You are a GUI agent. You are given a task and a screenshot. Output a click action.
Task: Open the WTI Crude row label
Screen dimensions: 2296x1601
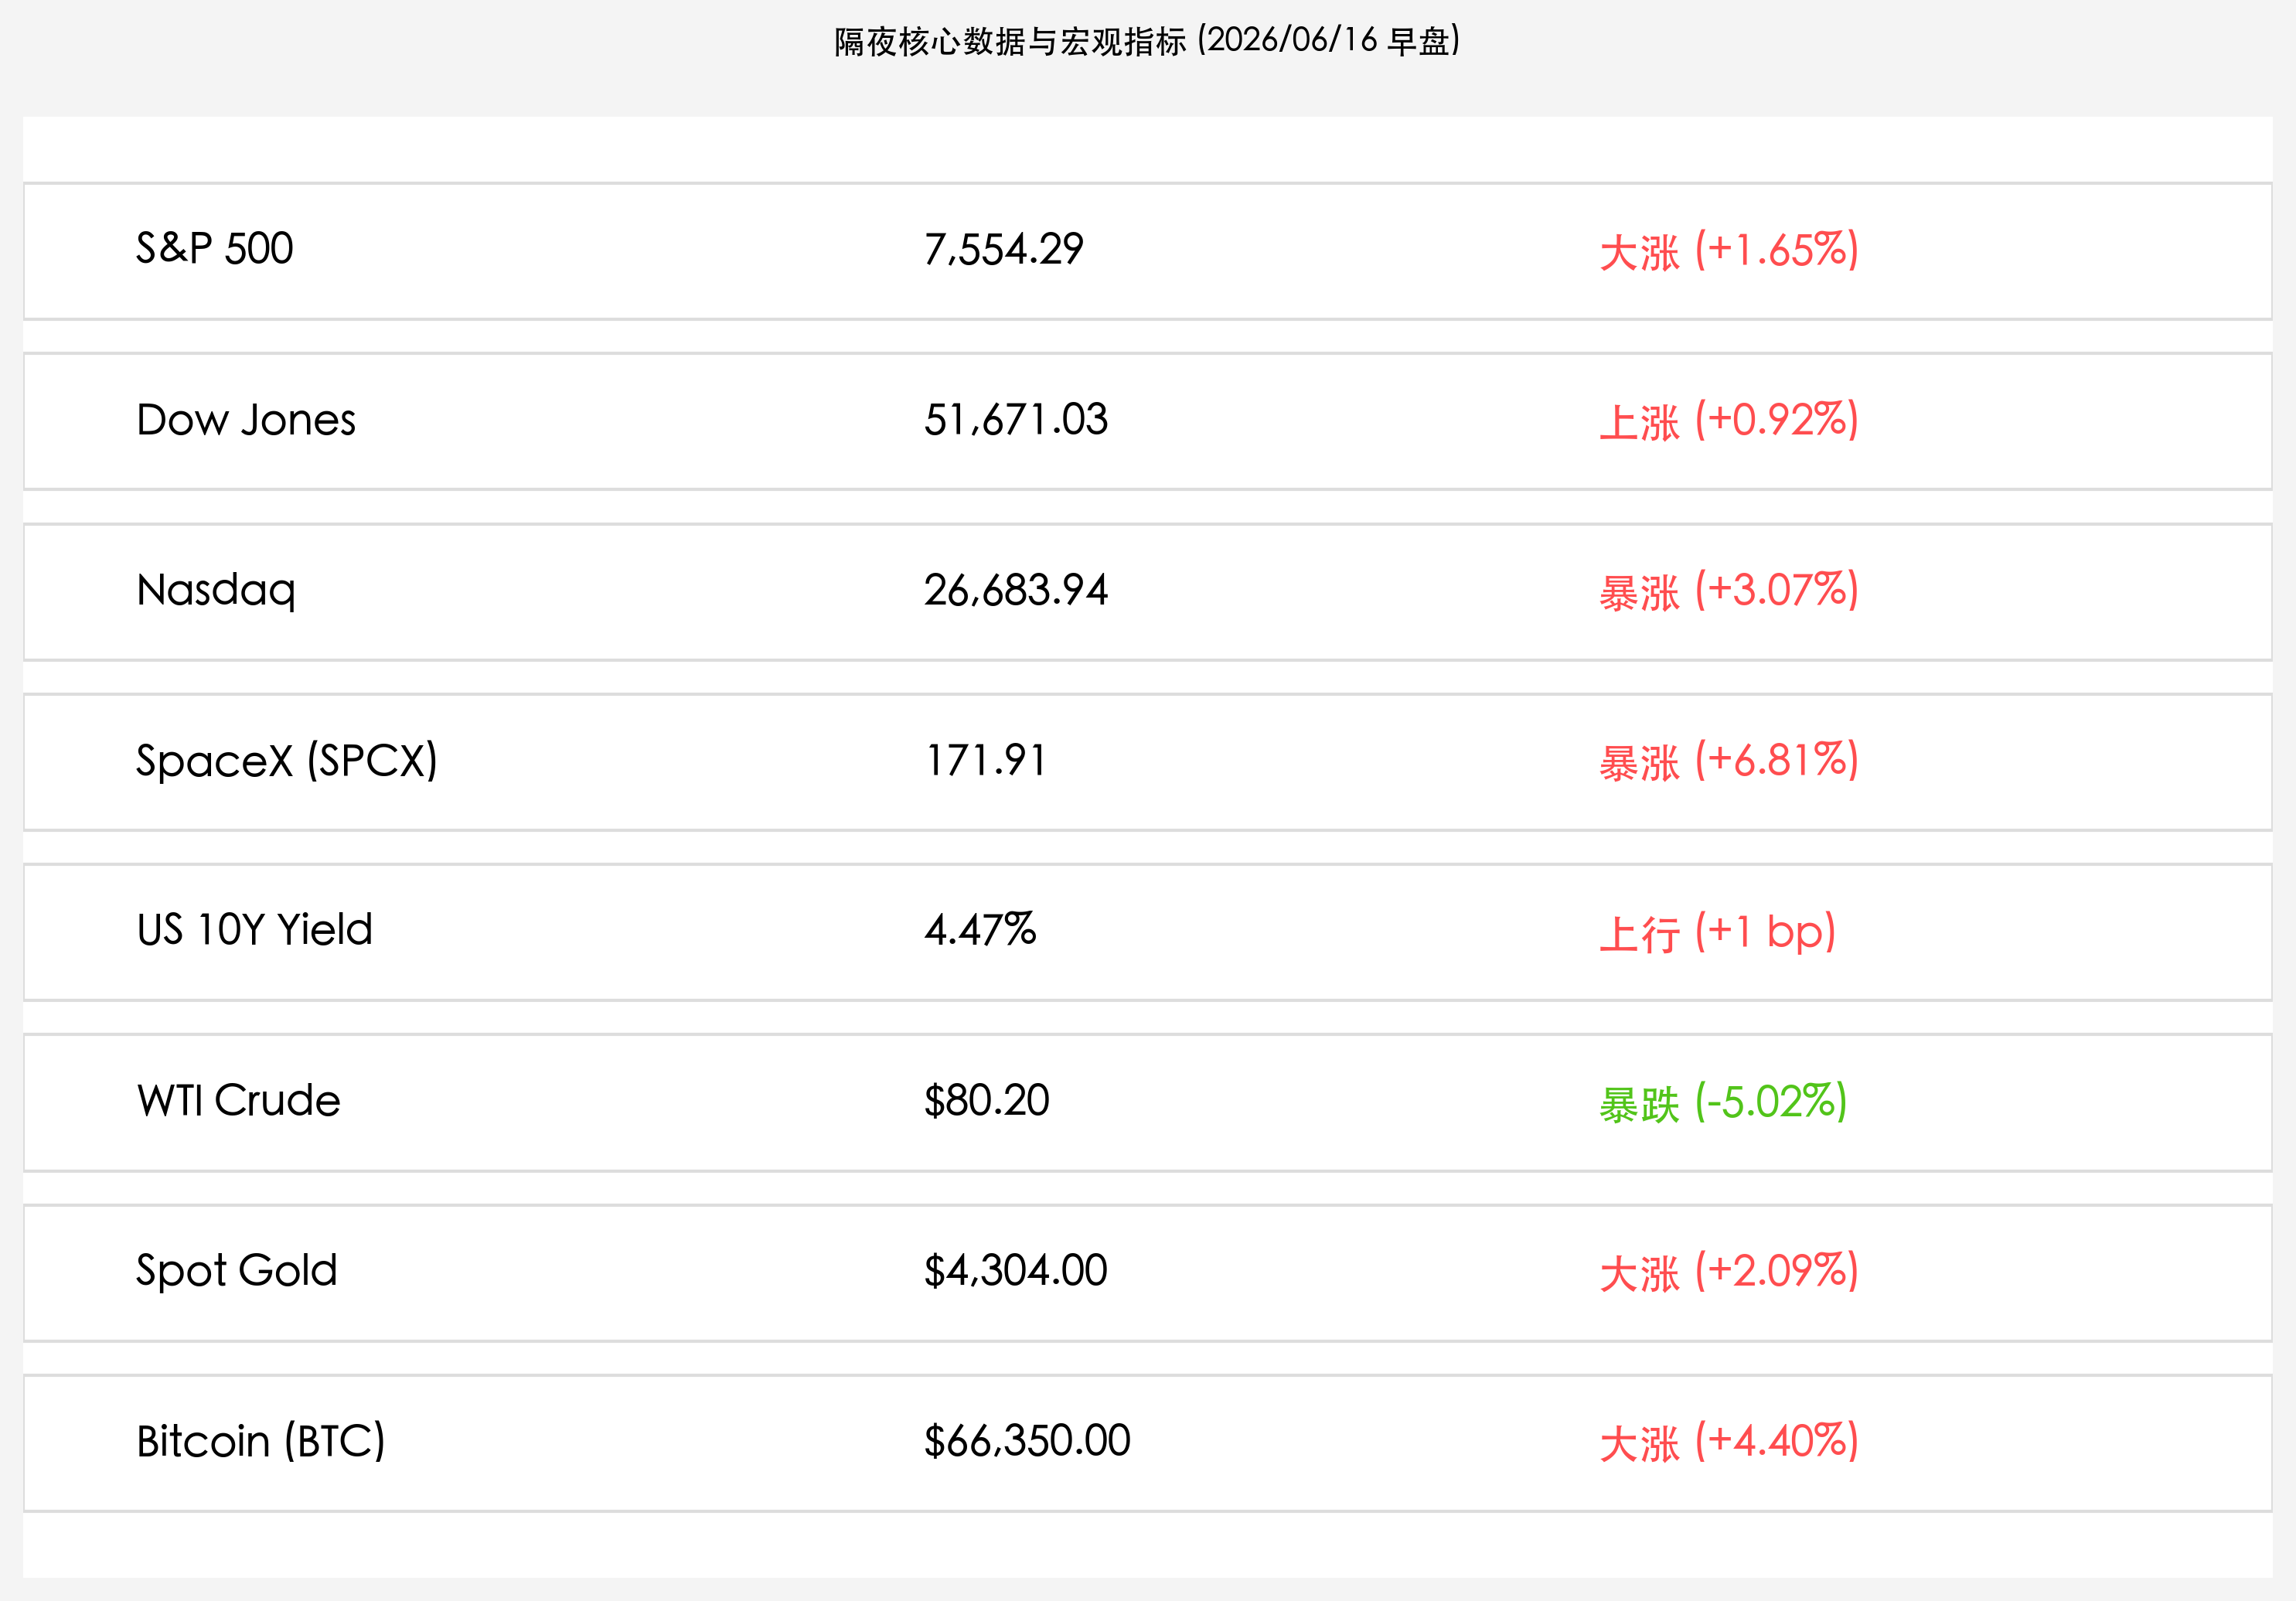(x=239, y=1100)
